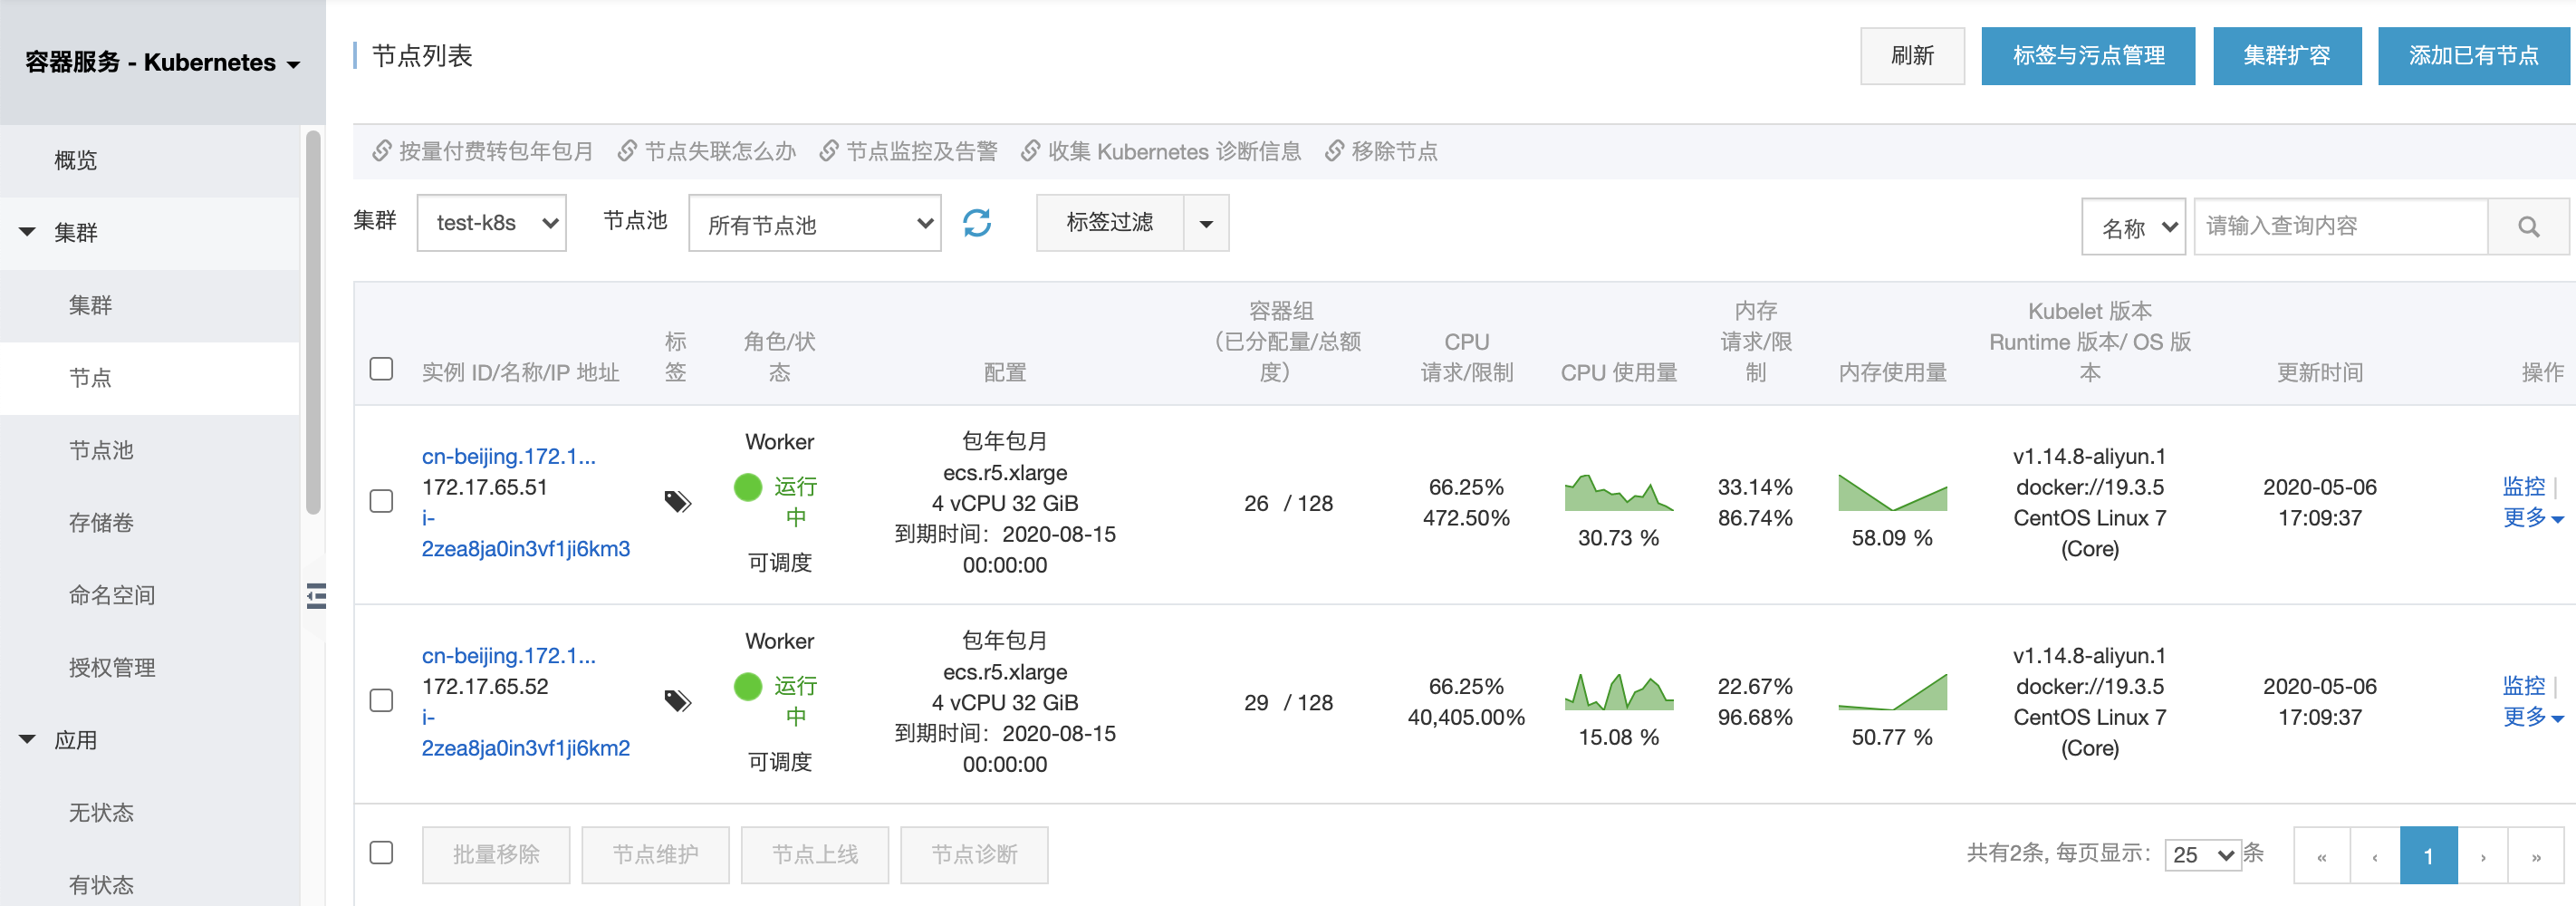This screenshot has height=906, width=2576.
Task: Toggle the select-all checkbox in table header
Action: (381, 369)
